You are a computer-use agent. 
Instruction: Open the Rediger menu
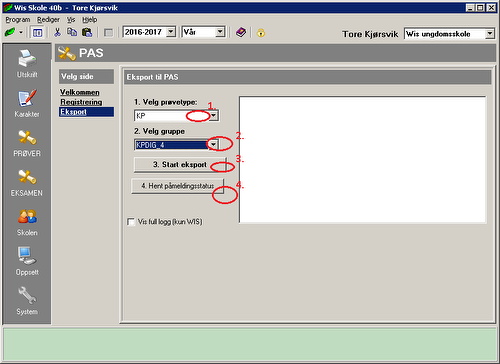coord(48,20)
